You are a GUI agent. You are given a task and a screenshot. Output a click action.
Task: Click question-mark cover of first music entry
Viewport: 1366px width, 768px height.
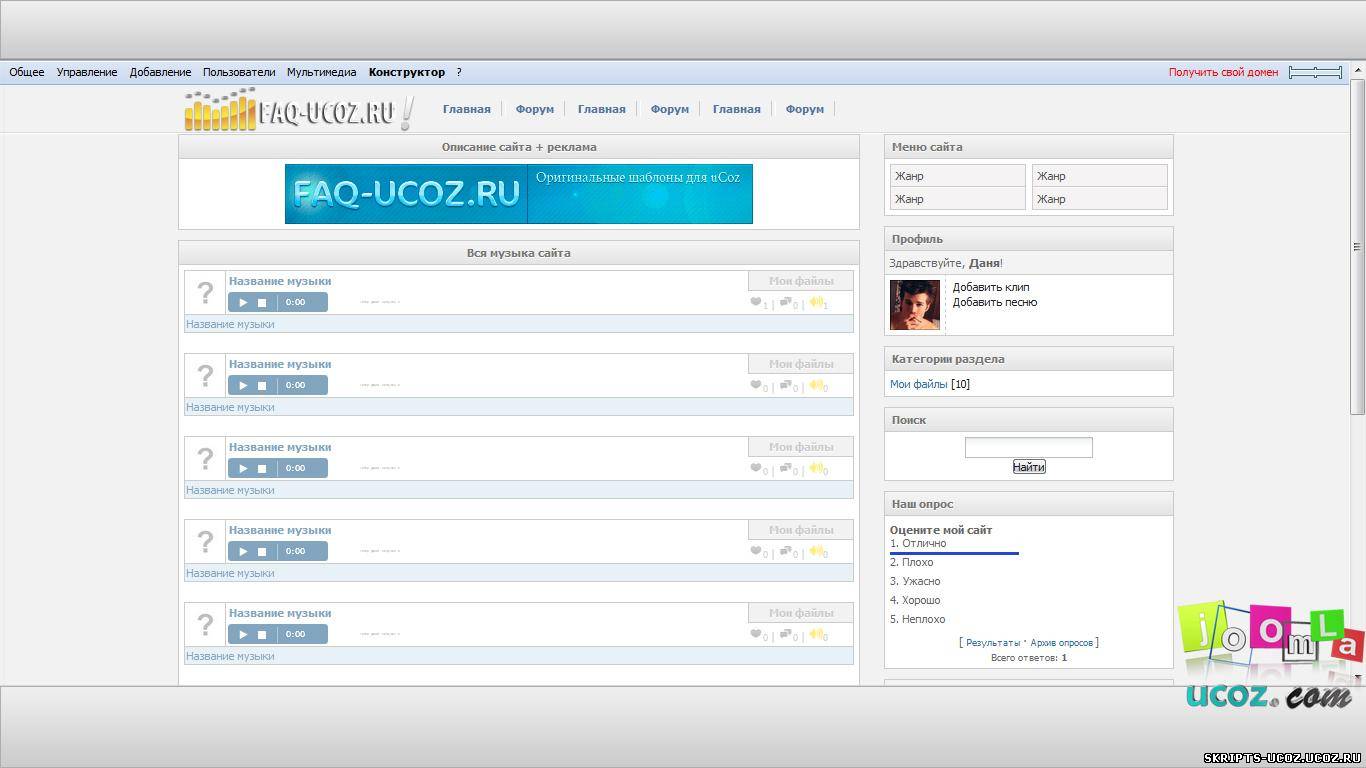(x=205, y=293)
